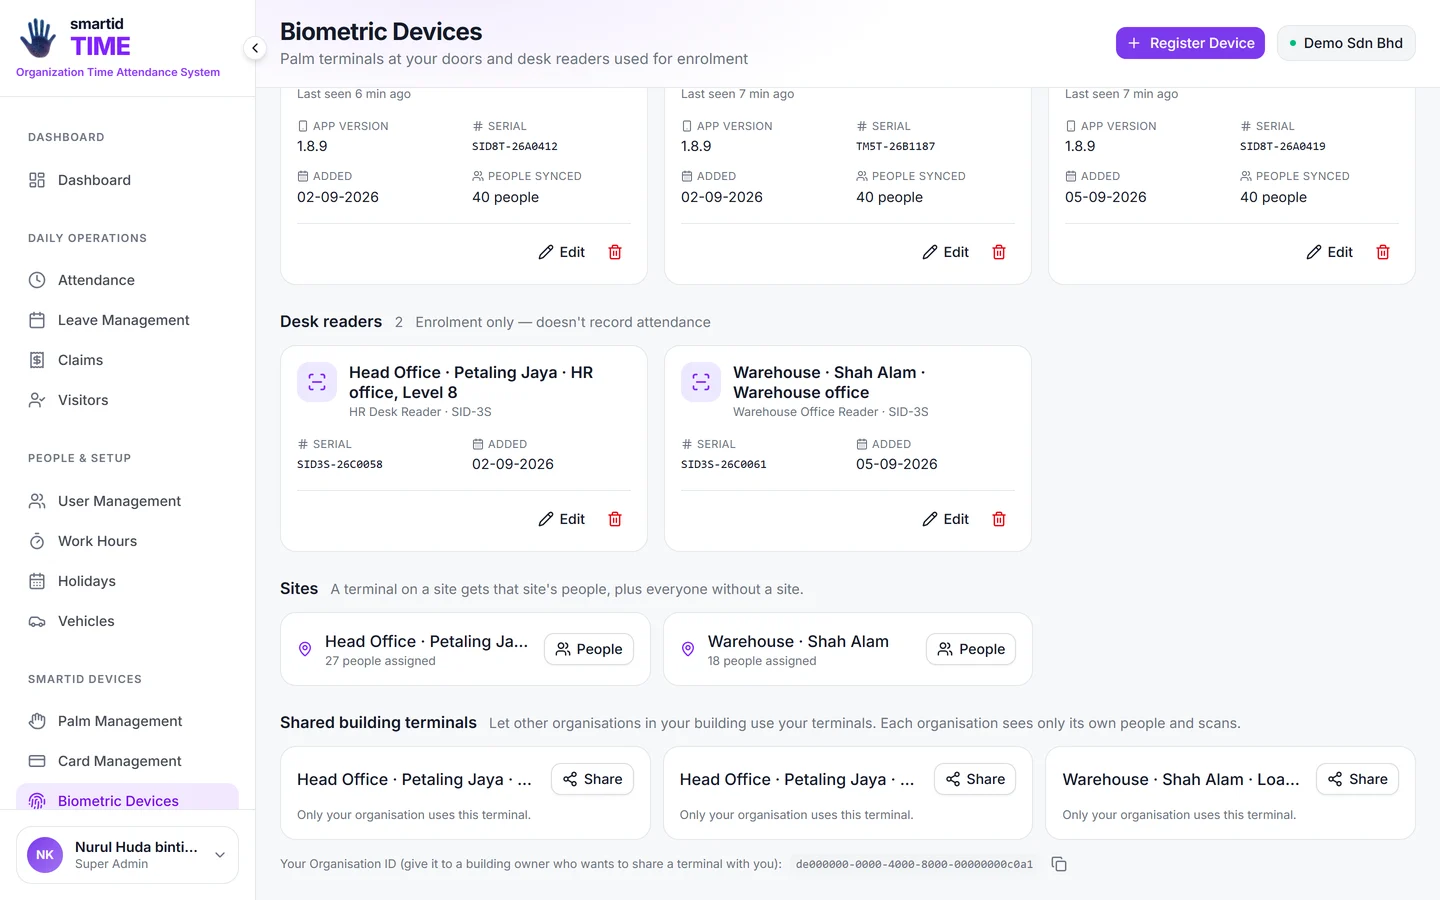This screenshot has height=900, width=1440.
Task: Open Holidays page
Action: pyautogui.click(x=127, y=581)
